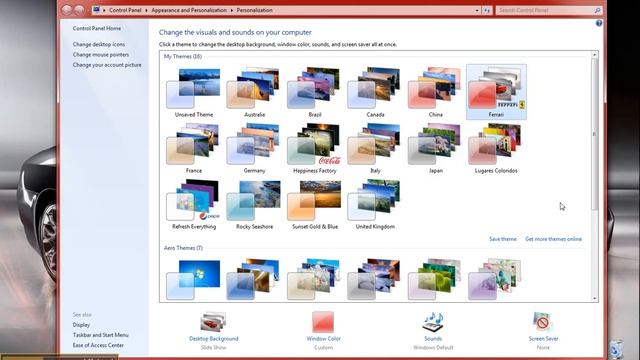Open Taskbar and Start Menu link

[100, 335]
